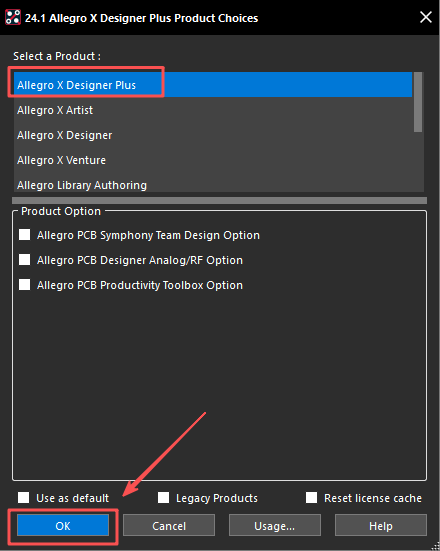Screen dimensions: 440x551
Task: Confirm selection with the OK button
Action: [x=63, y=525]
